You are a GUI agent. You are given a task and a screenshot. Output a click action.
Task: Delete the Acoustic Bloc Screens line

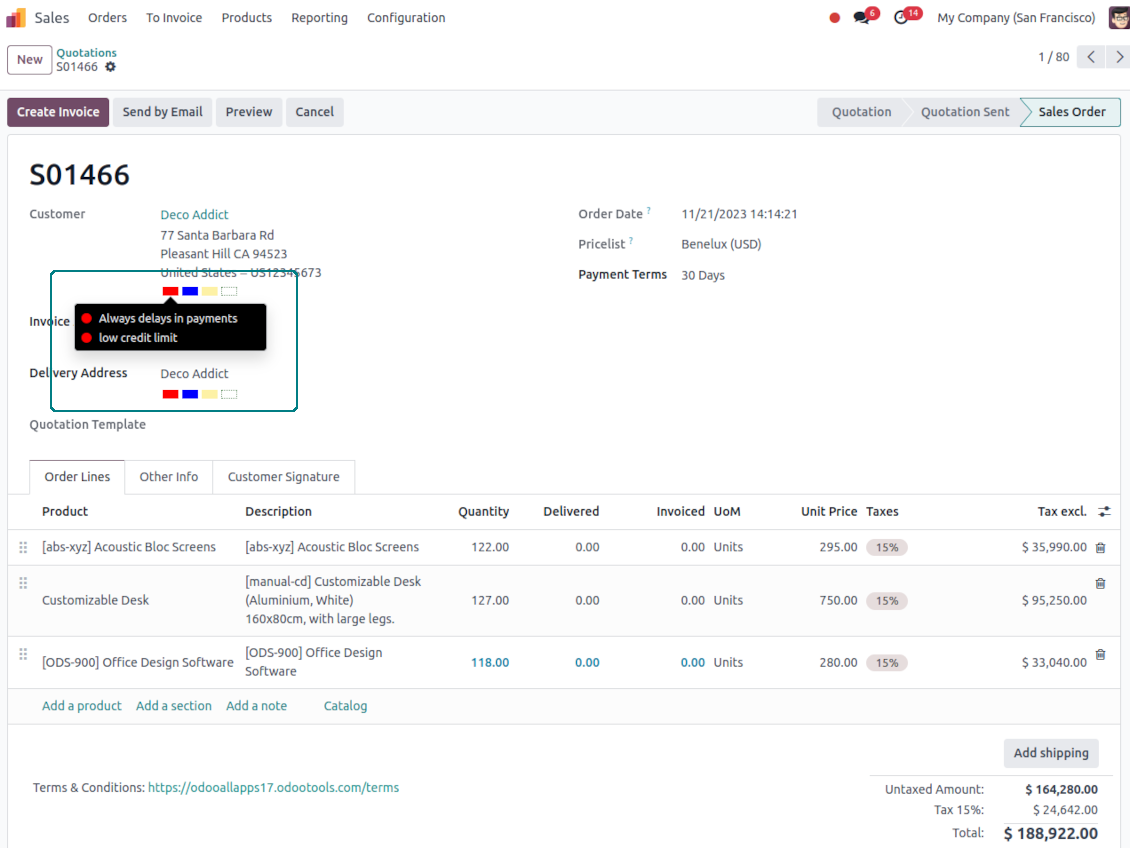pos(1100,548)
